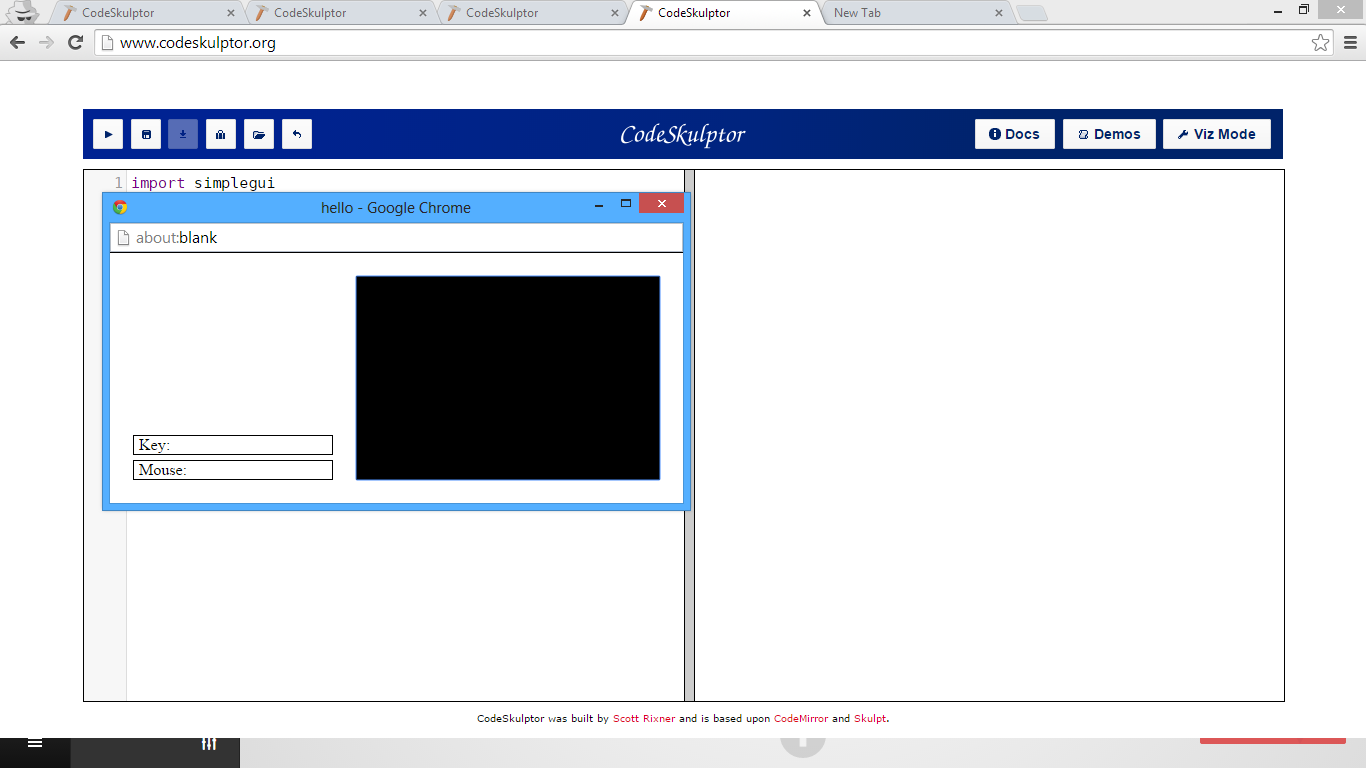1366x768 pixels.
Task: Go back with the browser back arrow
Action: tap(17, 42)
